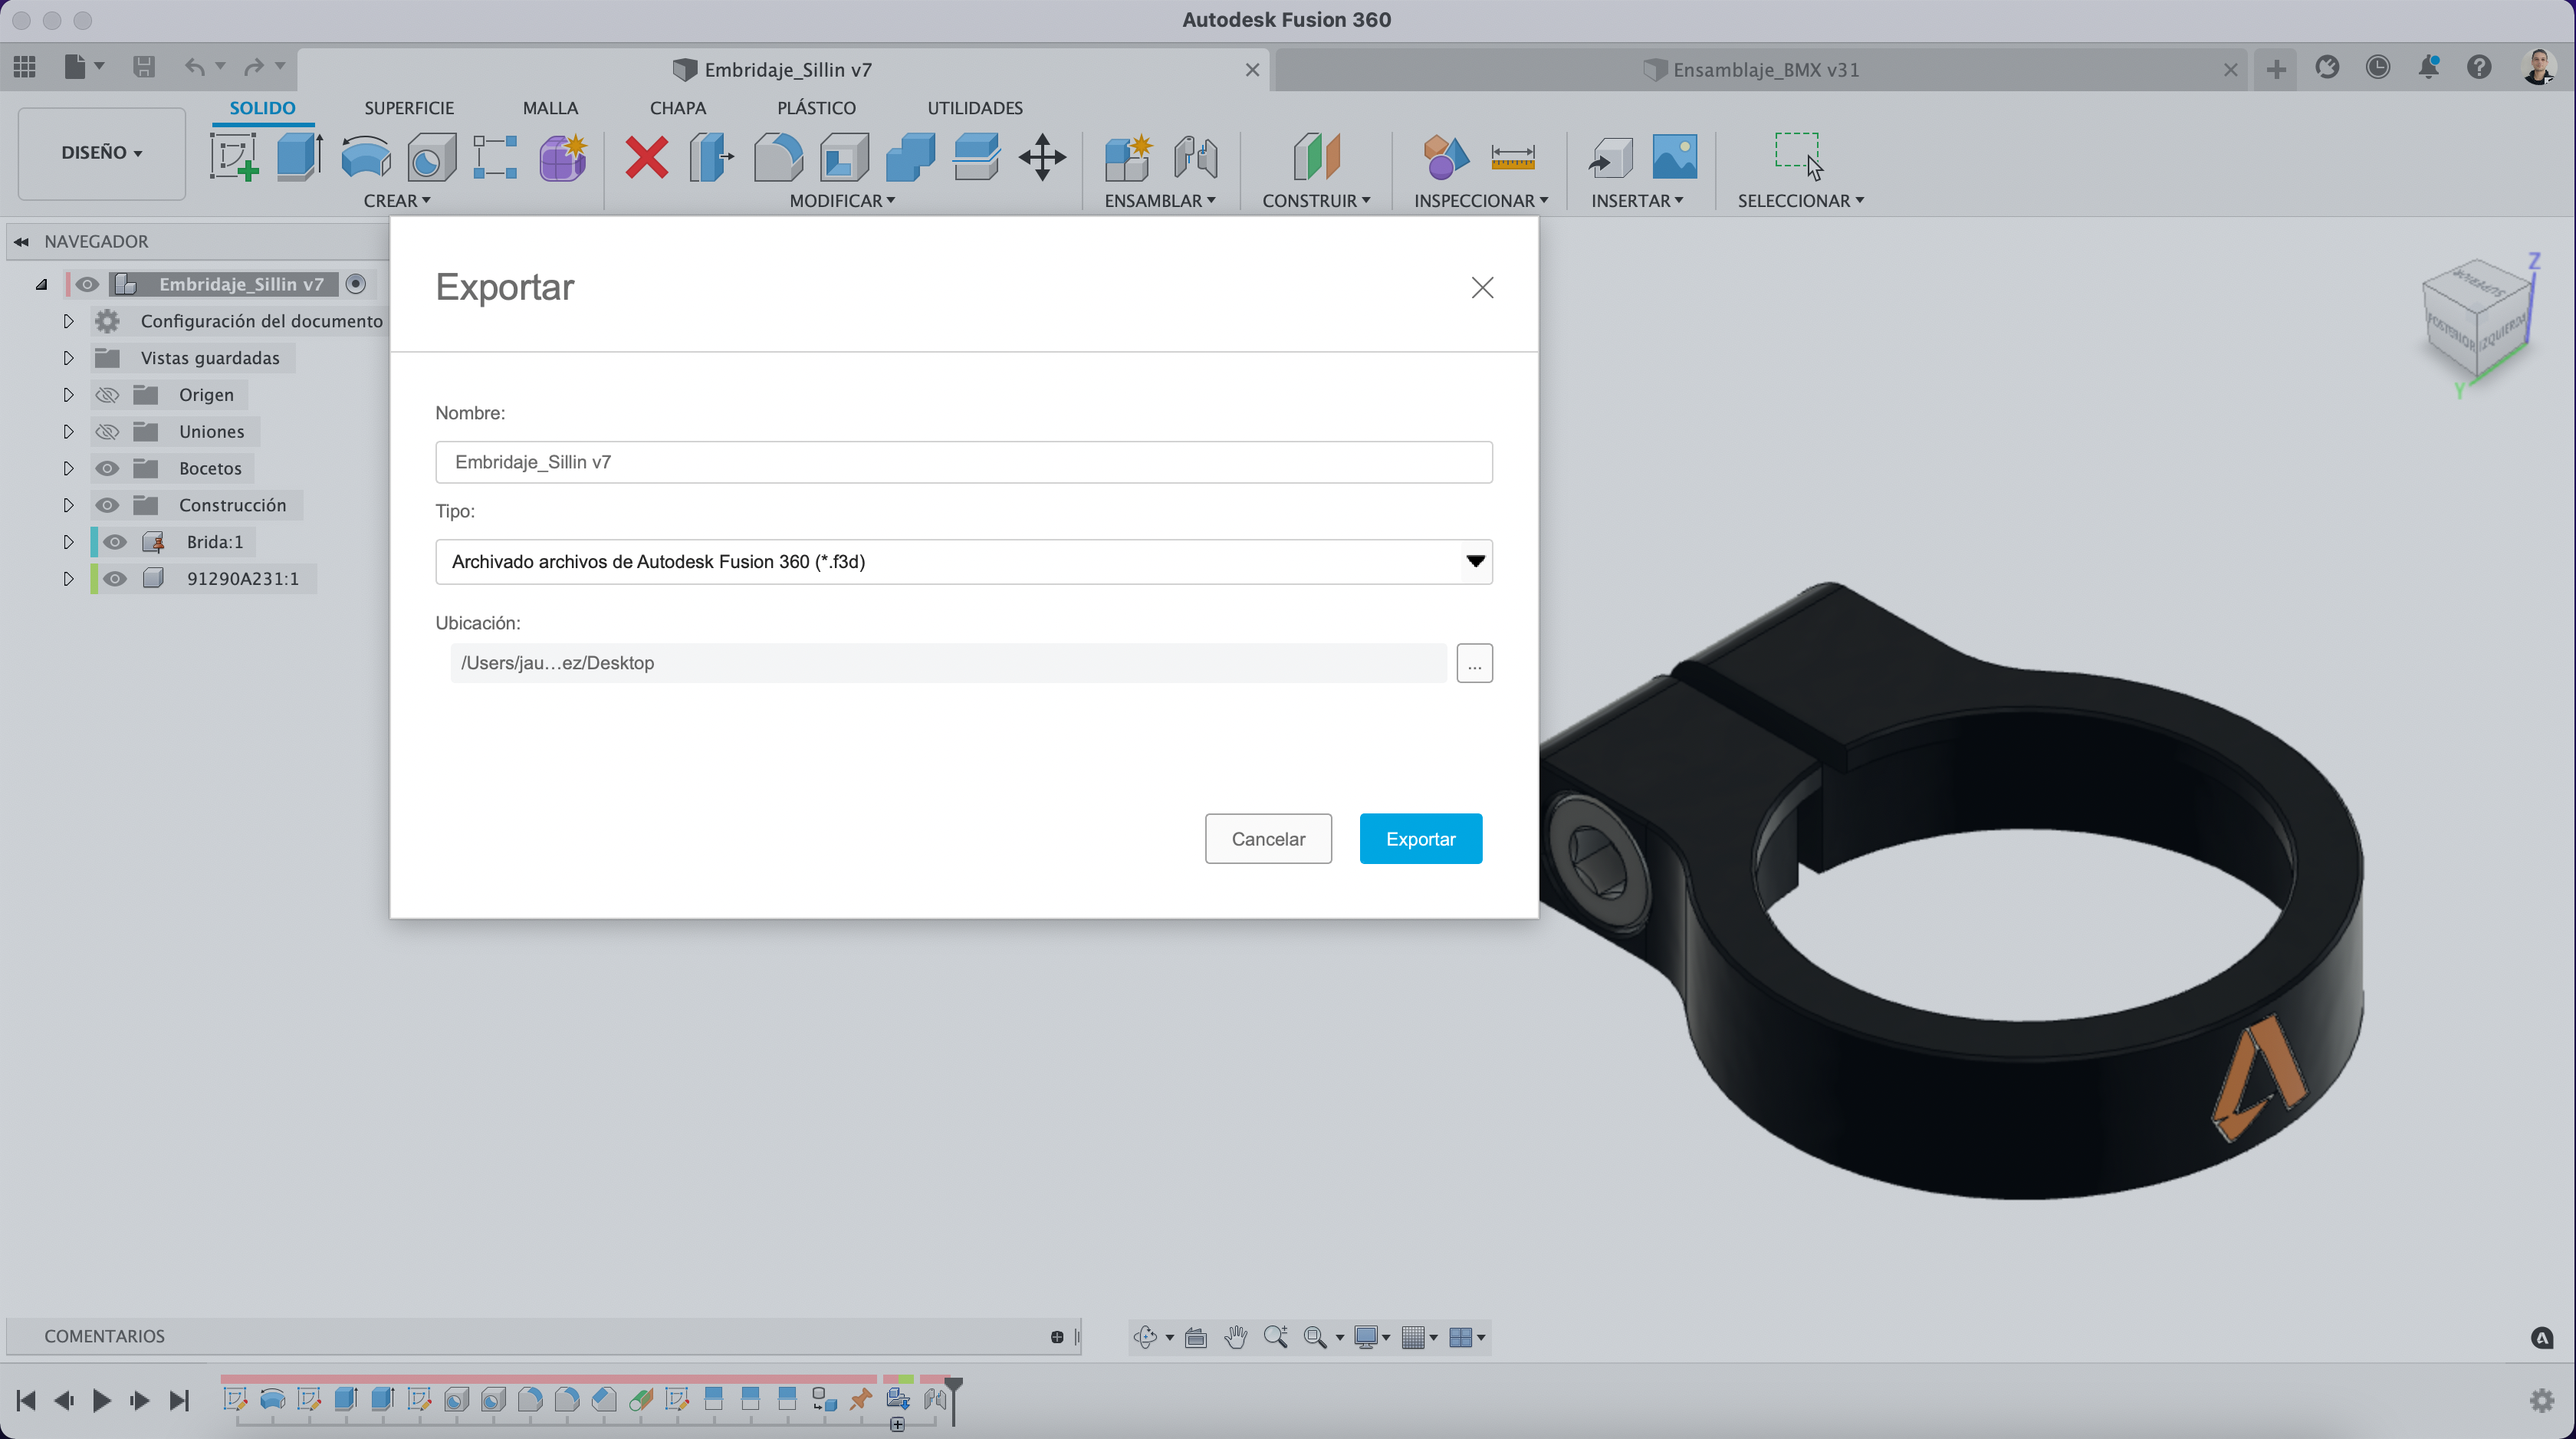The image size is (2576, 1439).
Task: Jump to timeline start
Action: pos(26,1400)
